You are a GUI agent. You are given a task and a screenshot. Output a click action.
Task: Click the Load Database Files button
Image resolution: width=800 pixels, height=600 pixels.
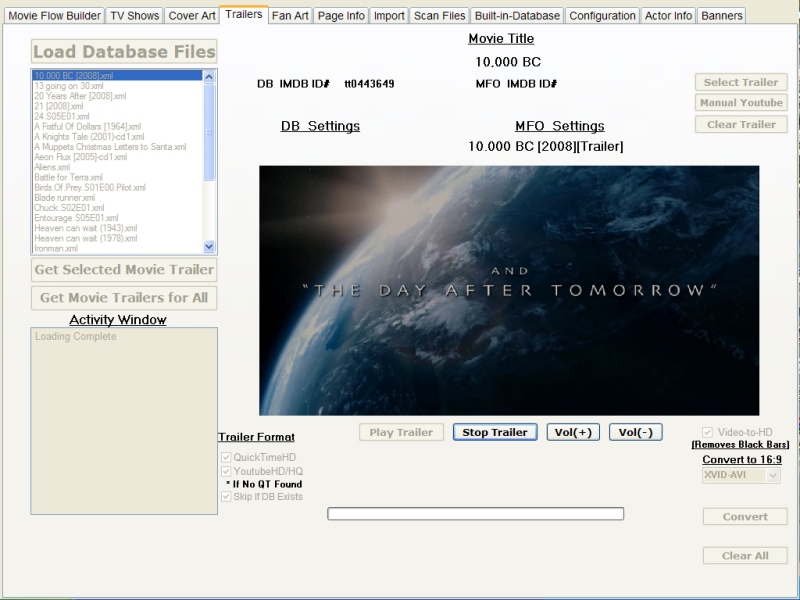124,52
